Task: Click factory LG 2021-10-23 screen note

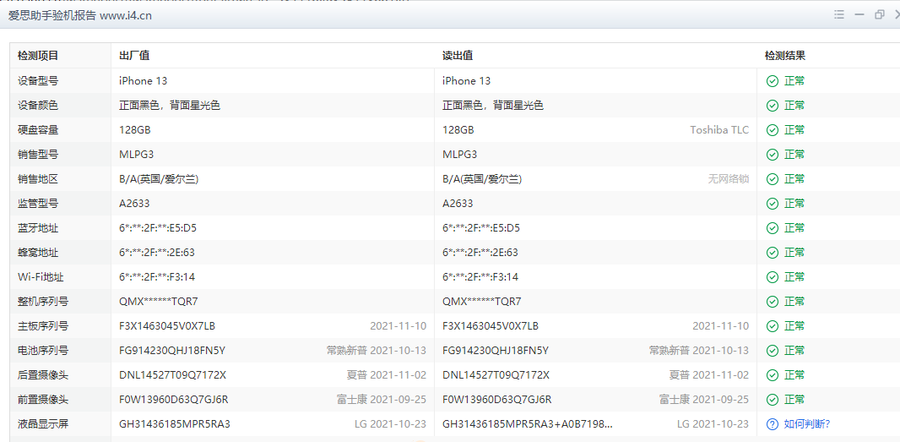Action: click(390, 424)
